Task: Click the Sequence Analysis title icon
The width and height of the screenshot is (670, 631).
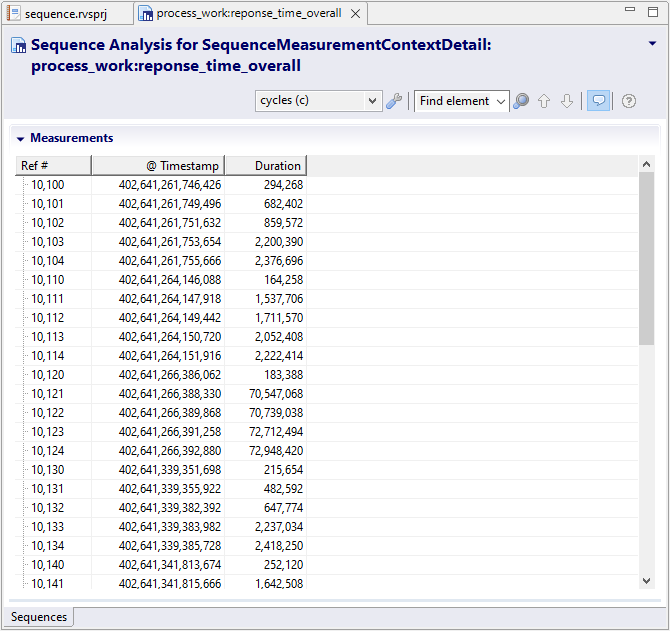Action: click(18, 46)
